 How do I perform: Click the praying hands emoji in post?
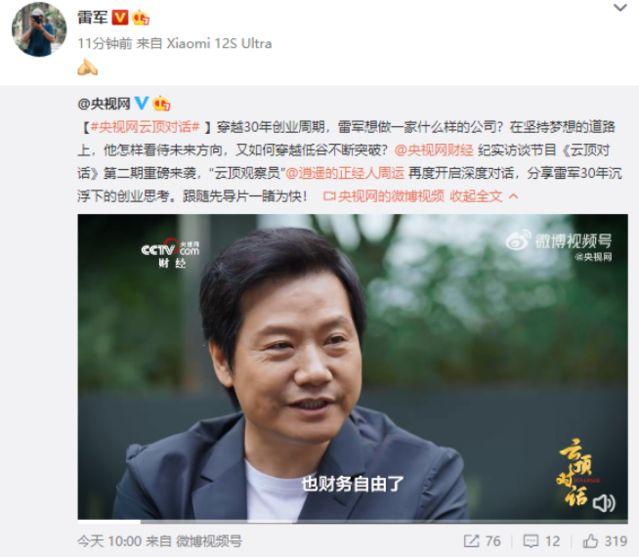88,67
